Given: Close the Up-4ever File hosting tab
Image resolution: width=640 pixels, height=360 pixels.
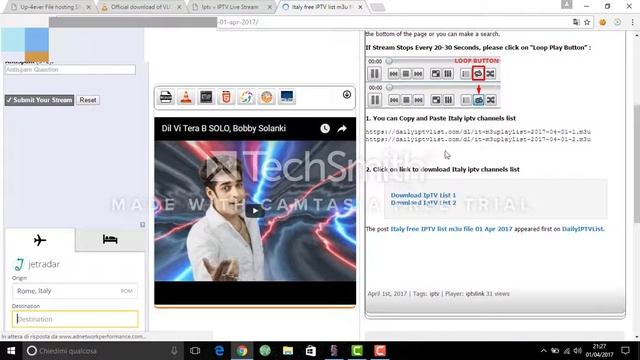Looking at the screenshot, I should 89,7.
